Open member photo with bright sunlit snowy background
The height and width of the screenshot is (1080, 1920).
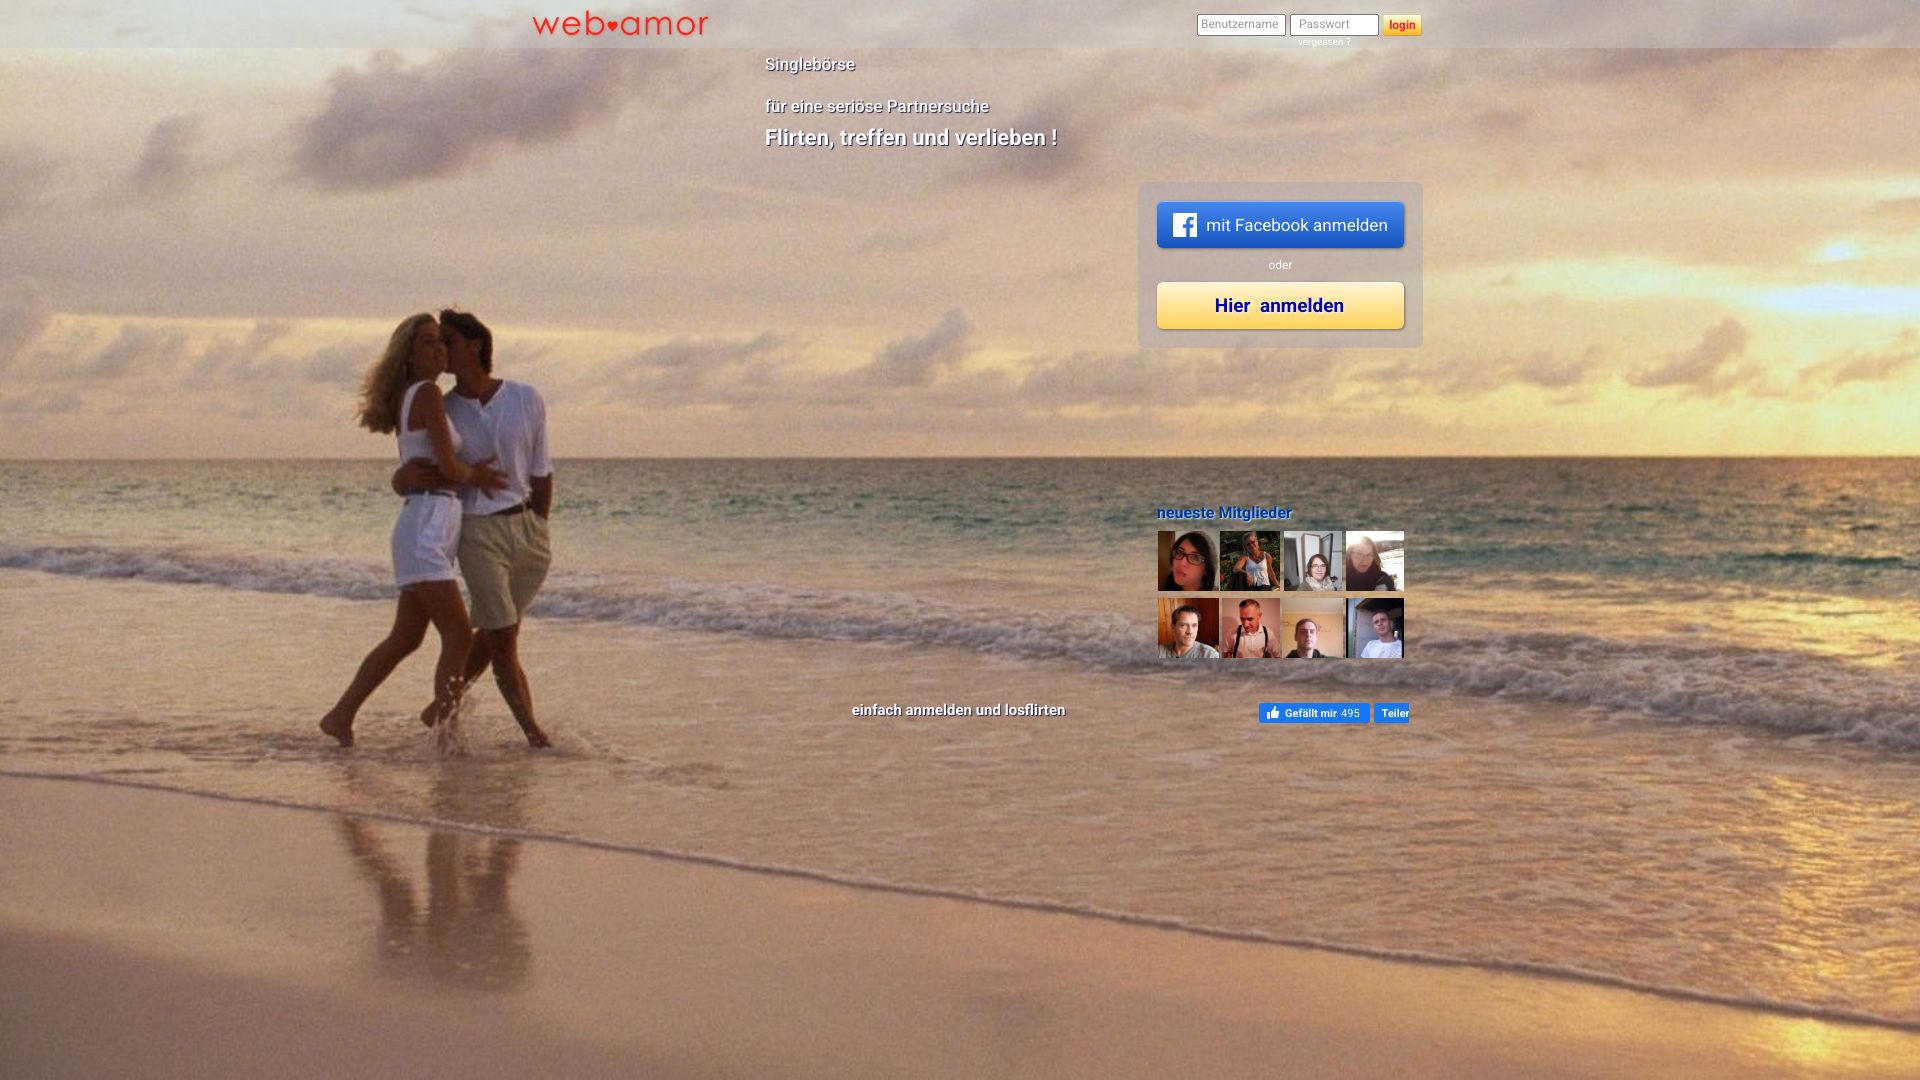(x=1374, y=561)
